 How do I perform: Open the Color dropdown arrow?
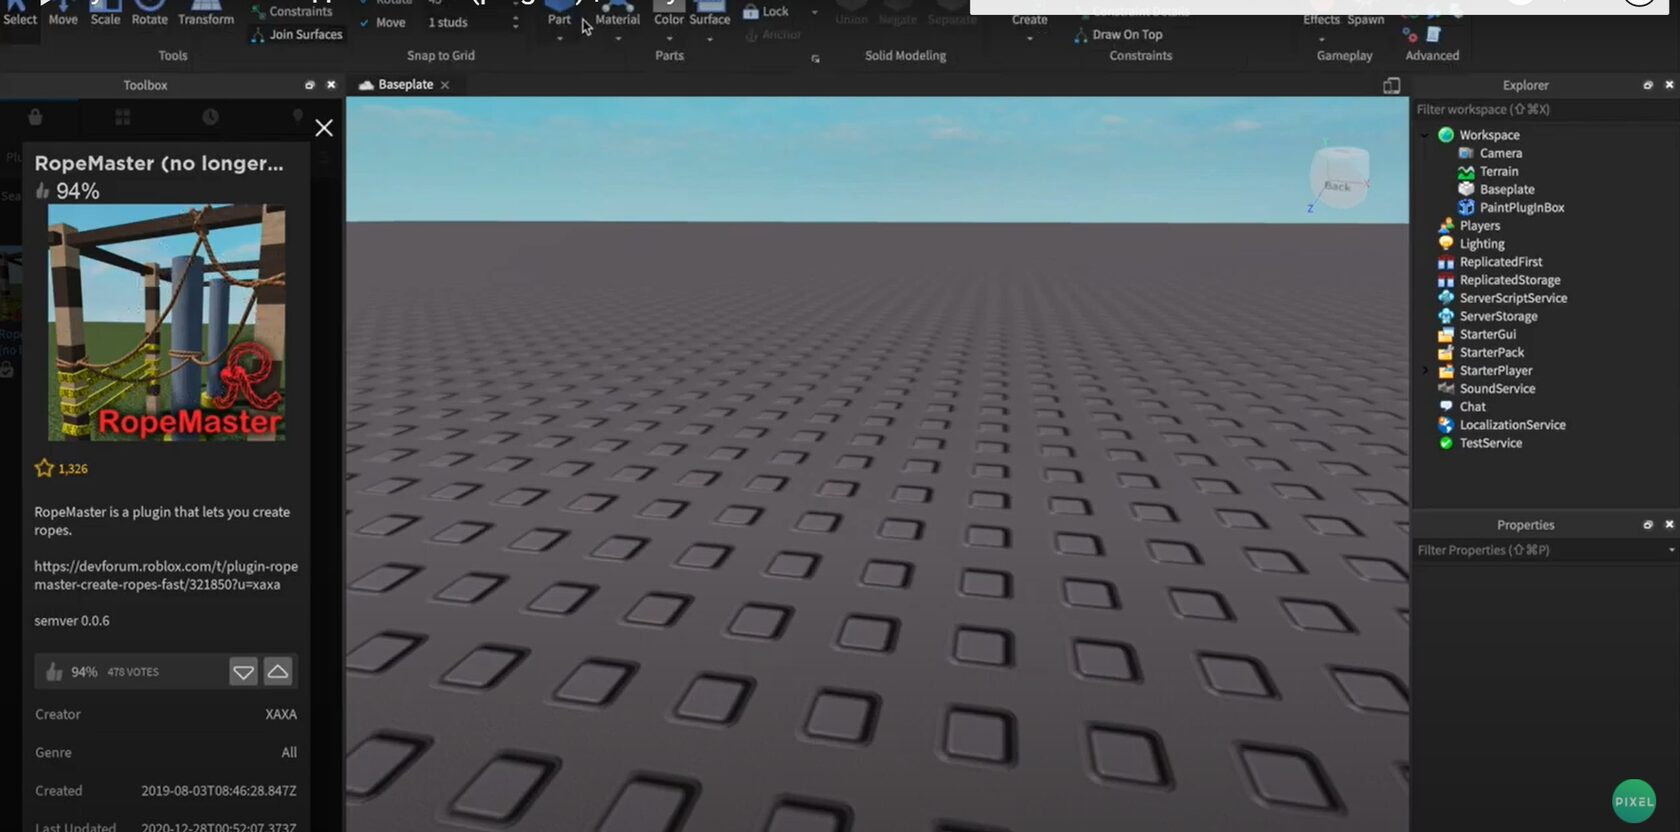(669, 39)
